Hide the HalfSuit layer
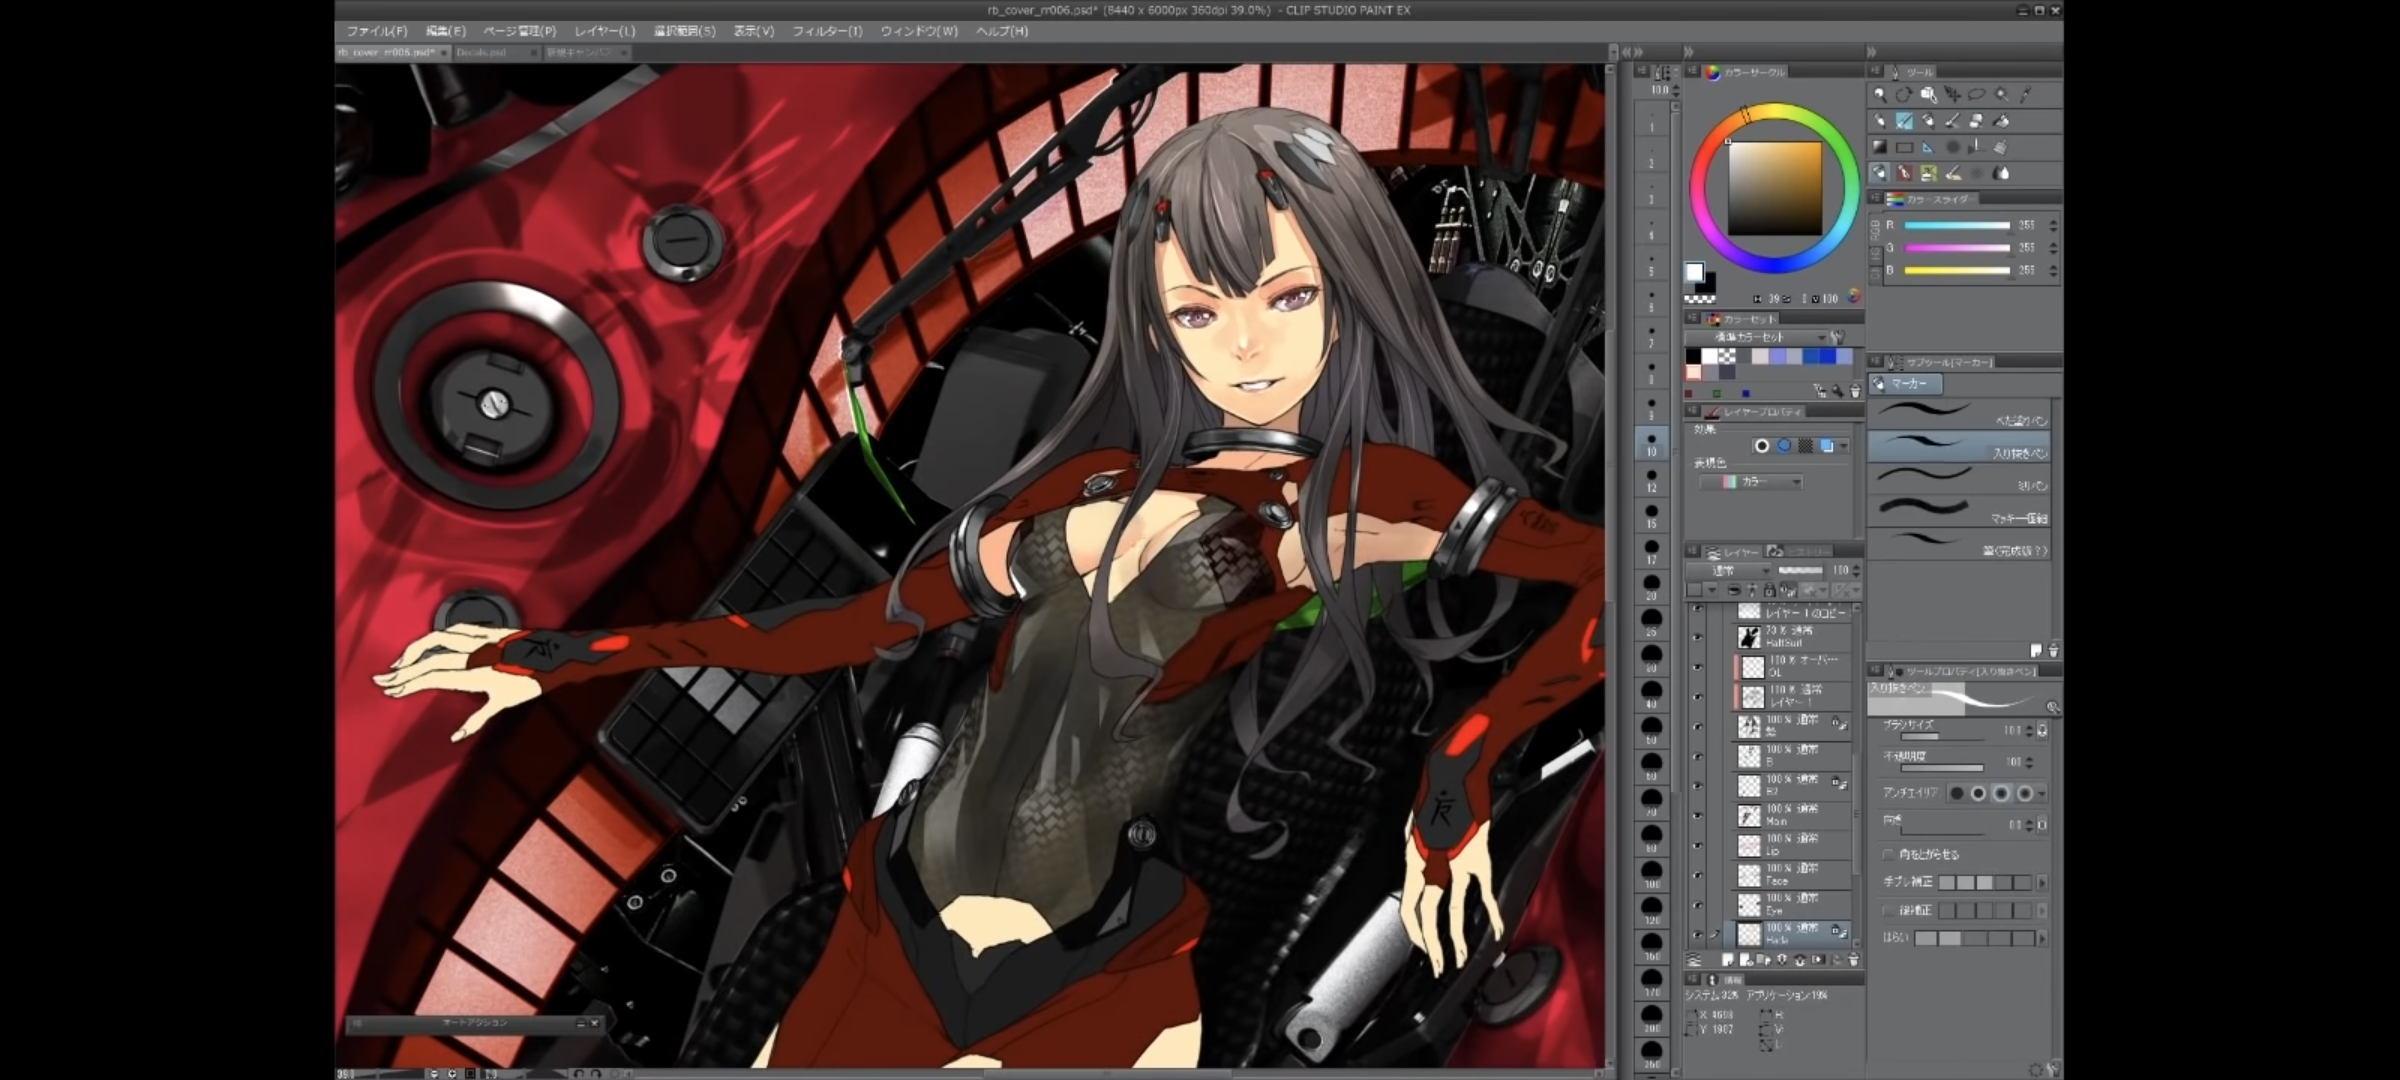 pyautogui.click(x=1697, y=637)
